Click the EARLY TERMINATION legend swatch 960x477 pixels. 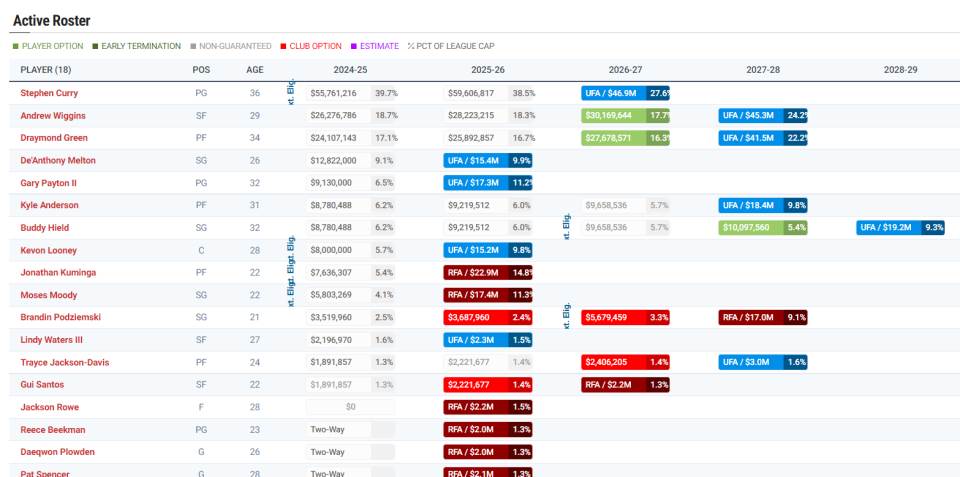coord(95,46)
